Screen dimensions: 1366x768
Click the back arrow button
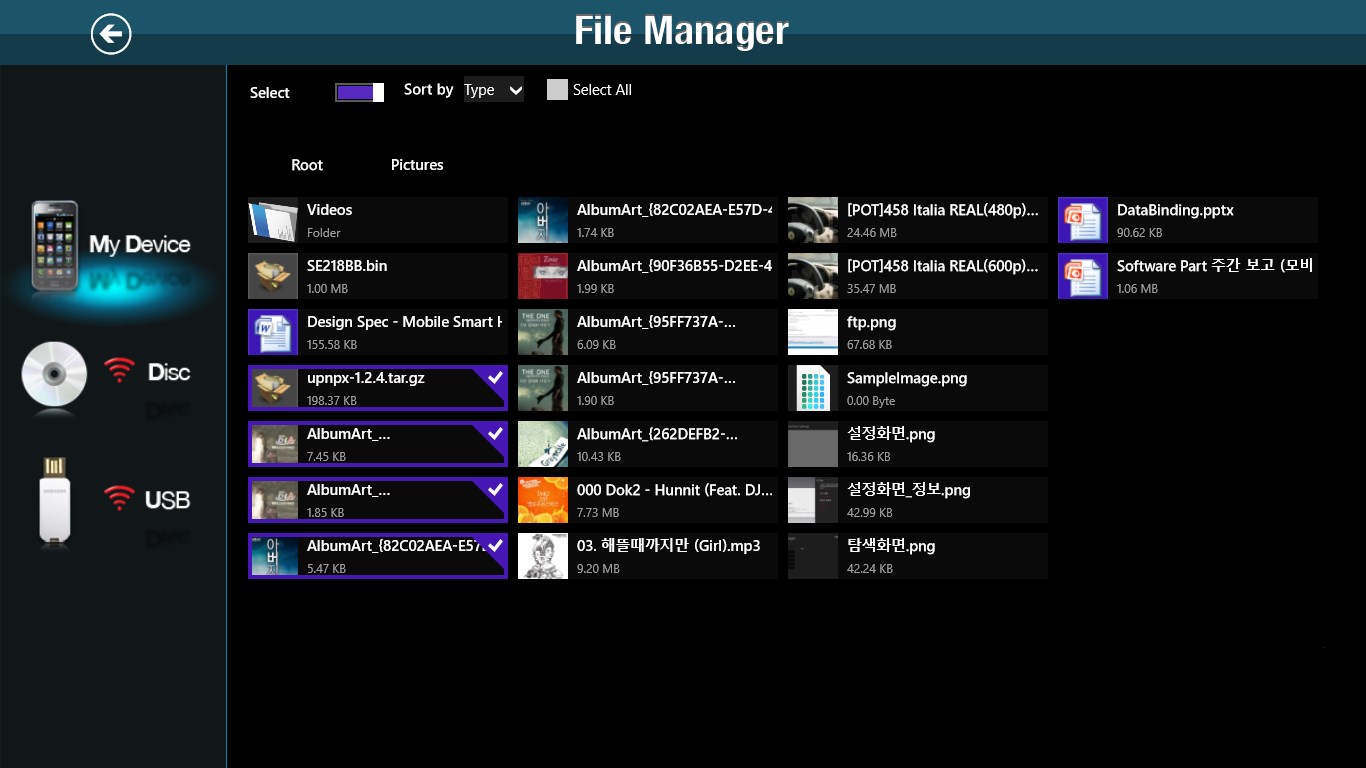[x=111, y=34]
